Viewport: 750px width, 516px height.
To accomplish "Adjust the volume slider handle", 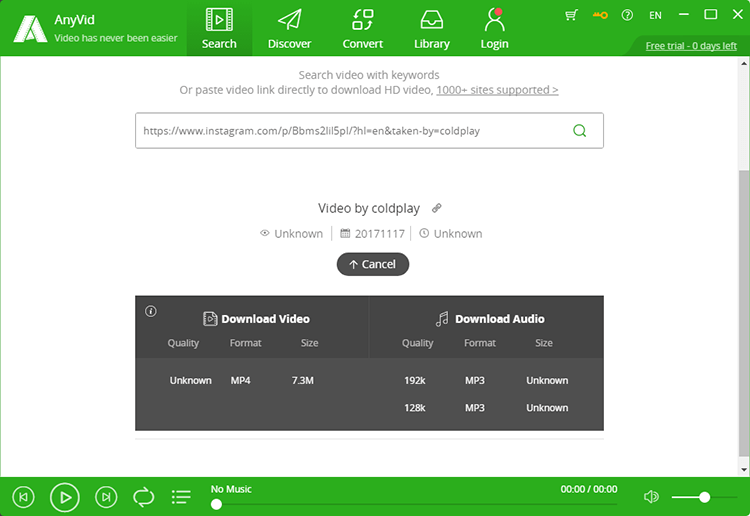I will click(704, 497).
